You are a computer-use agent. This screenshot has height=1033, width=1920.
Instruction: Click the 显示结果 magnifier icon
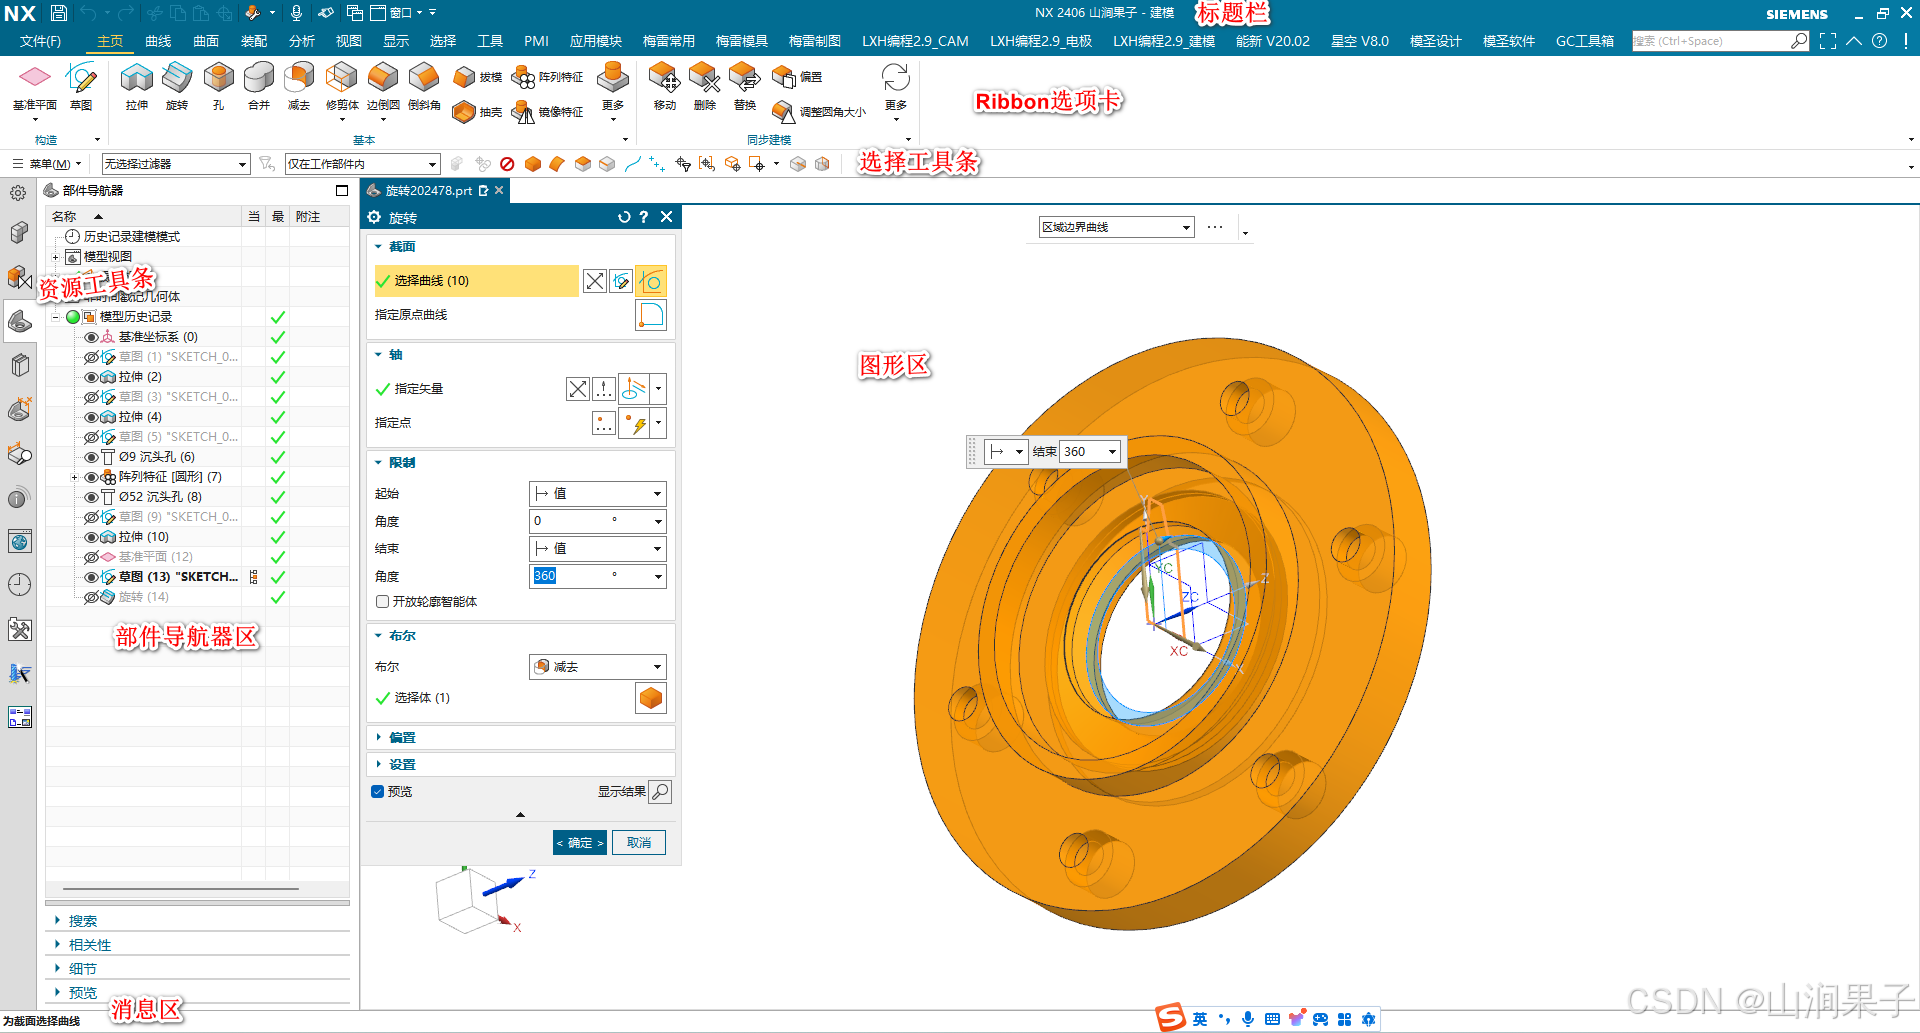pyautogui.click(x=660, y=792)
